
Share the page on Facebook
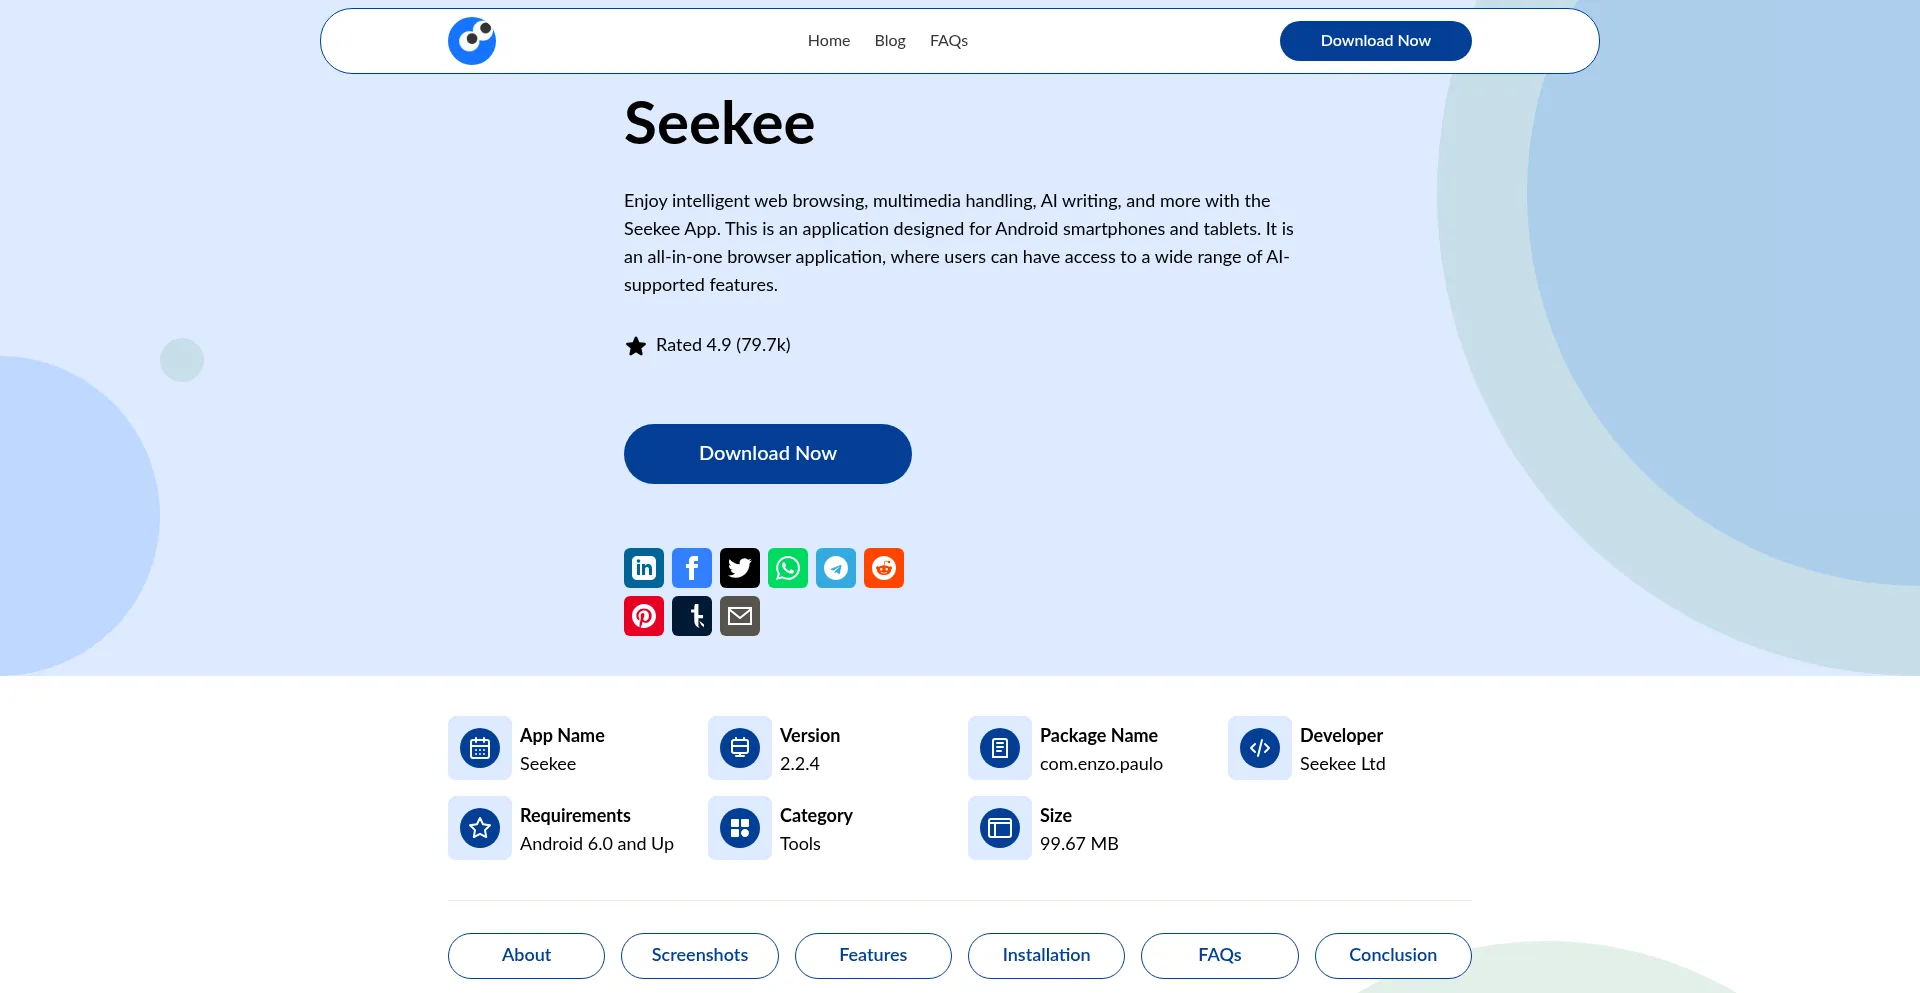pyautogui.click(x=691, y=567)
